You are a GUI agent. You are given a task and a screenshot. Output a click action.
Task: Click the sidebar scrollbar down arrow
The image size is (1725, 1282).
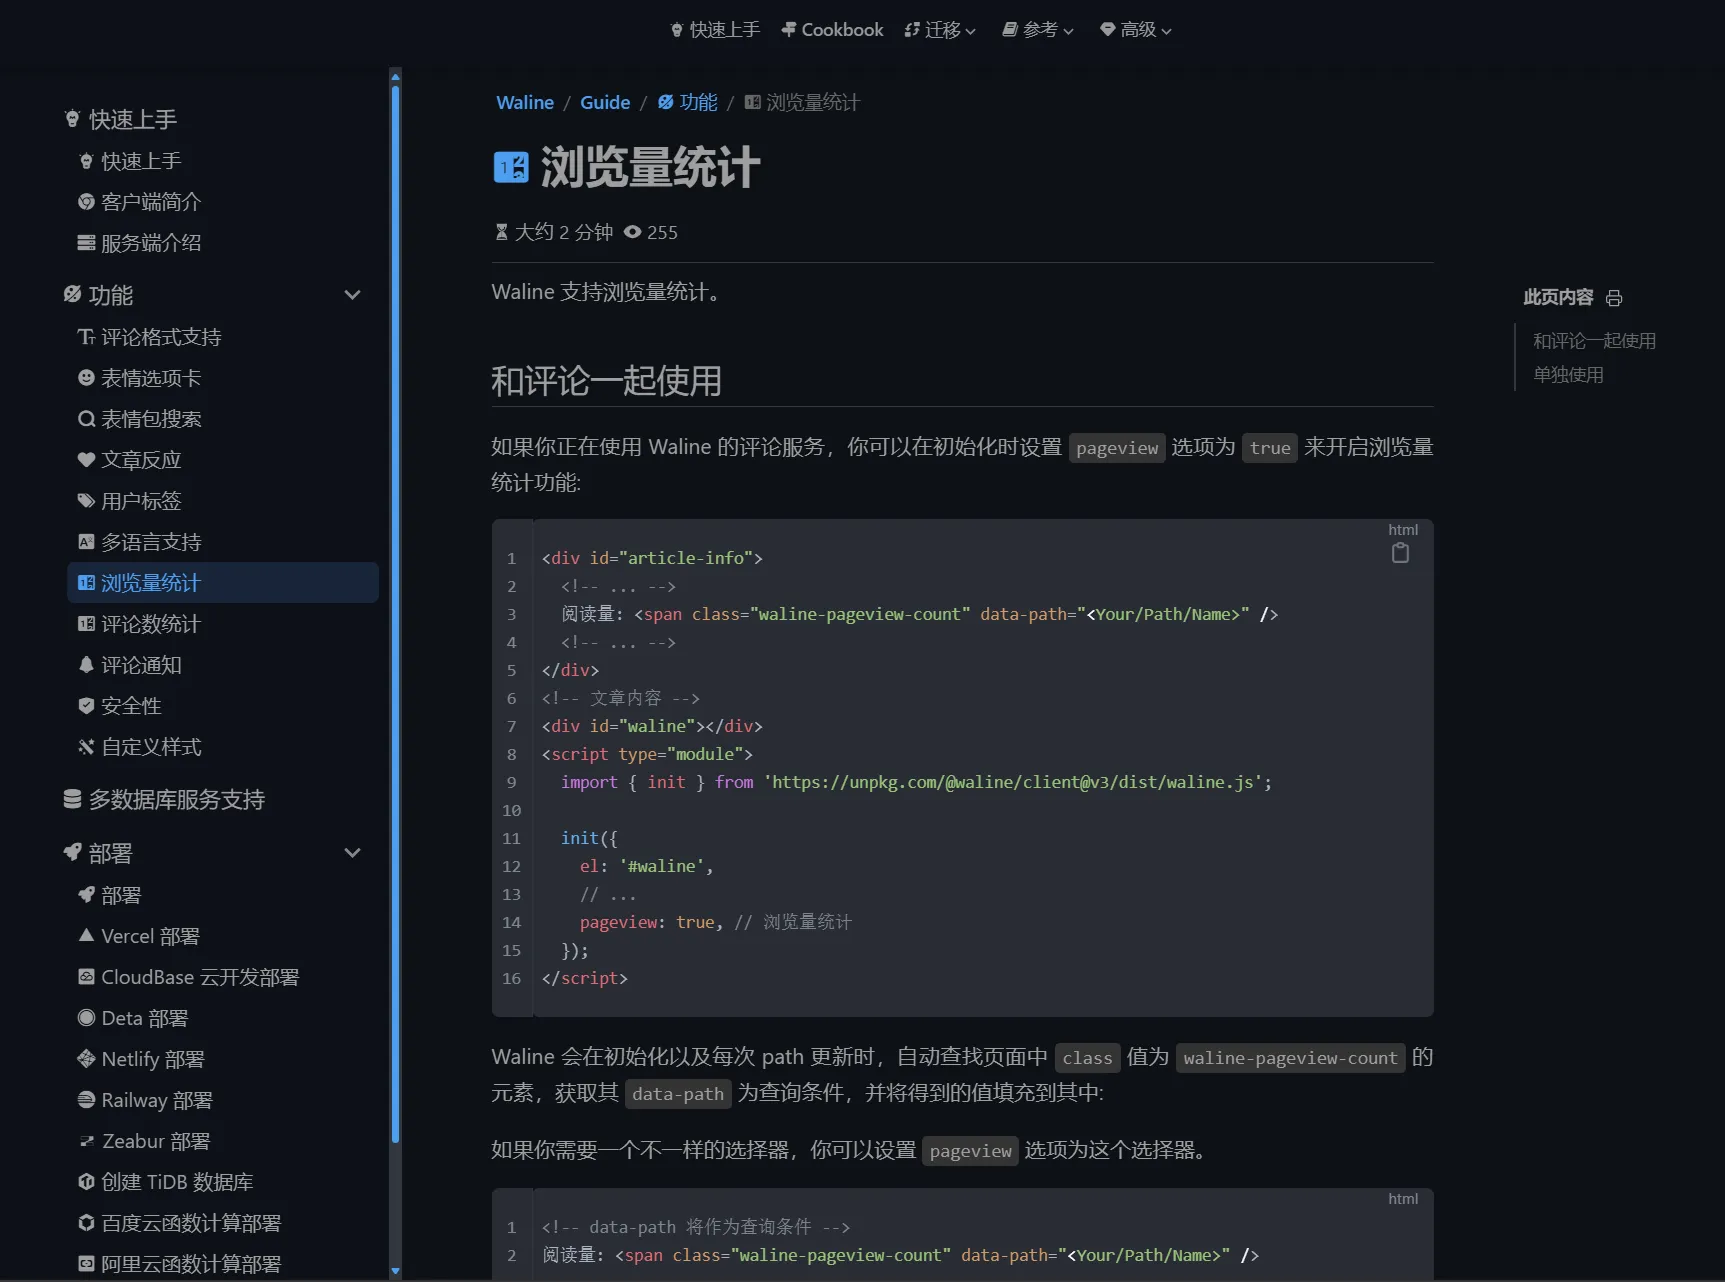pos(395,1272)
